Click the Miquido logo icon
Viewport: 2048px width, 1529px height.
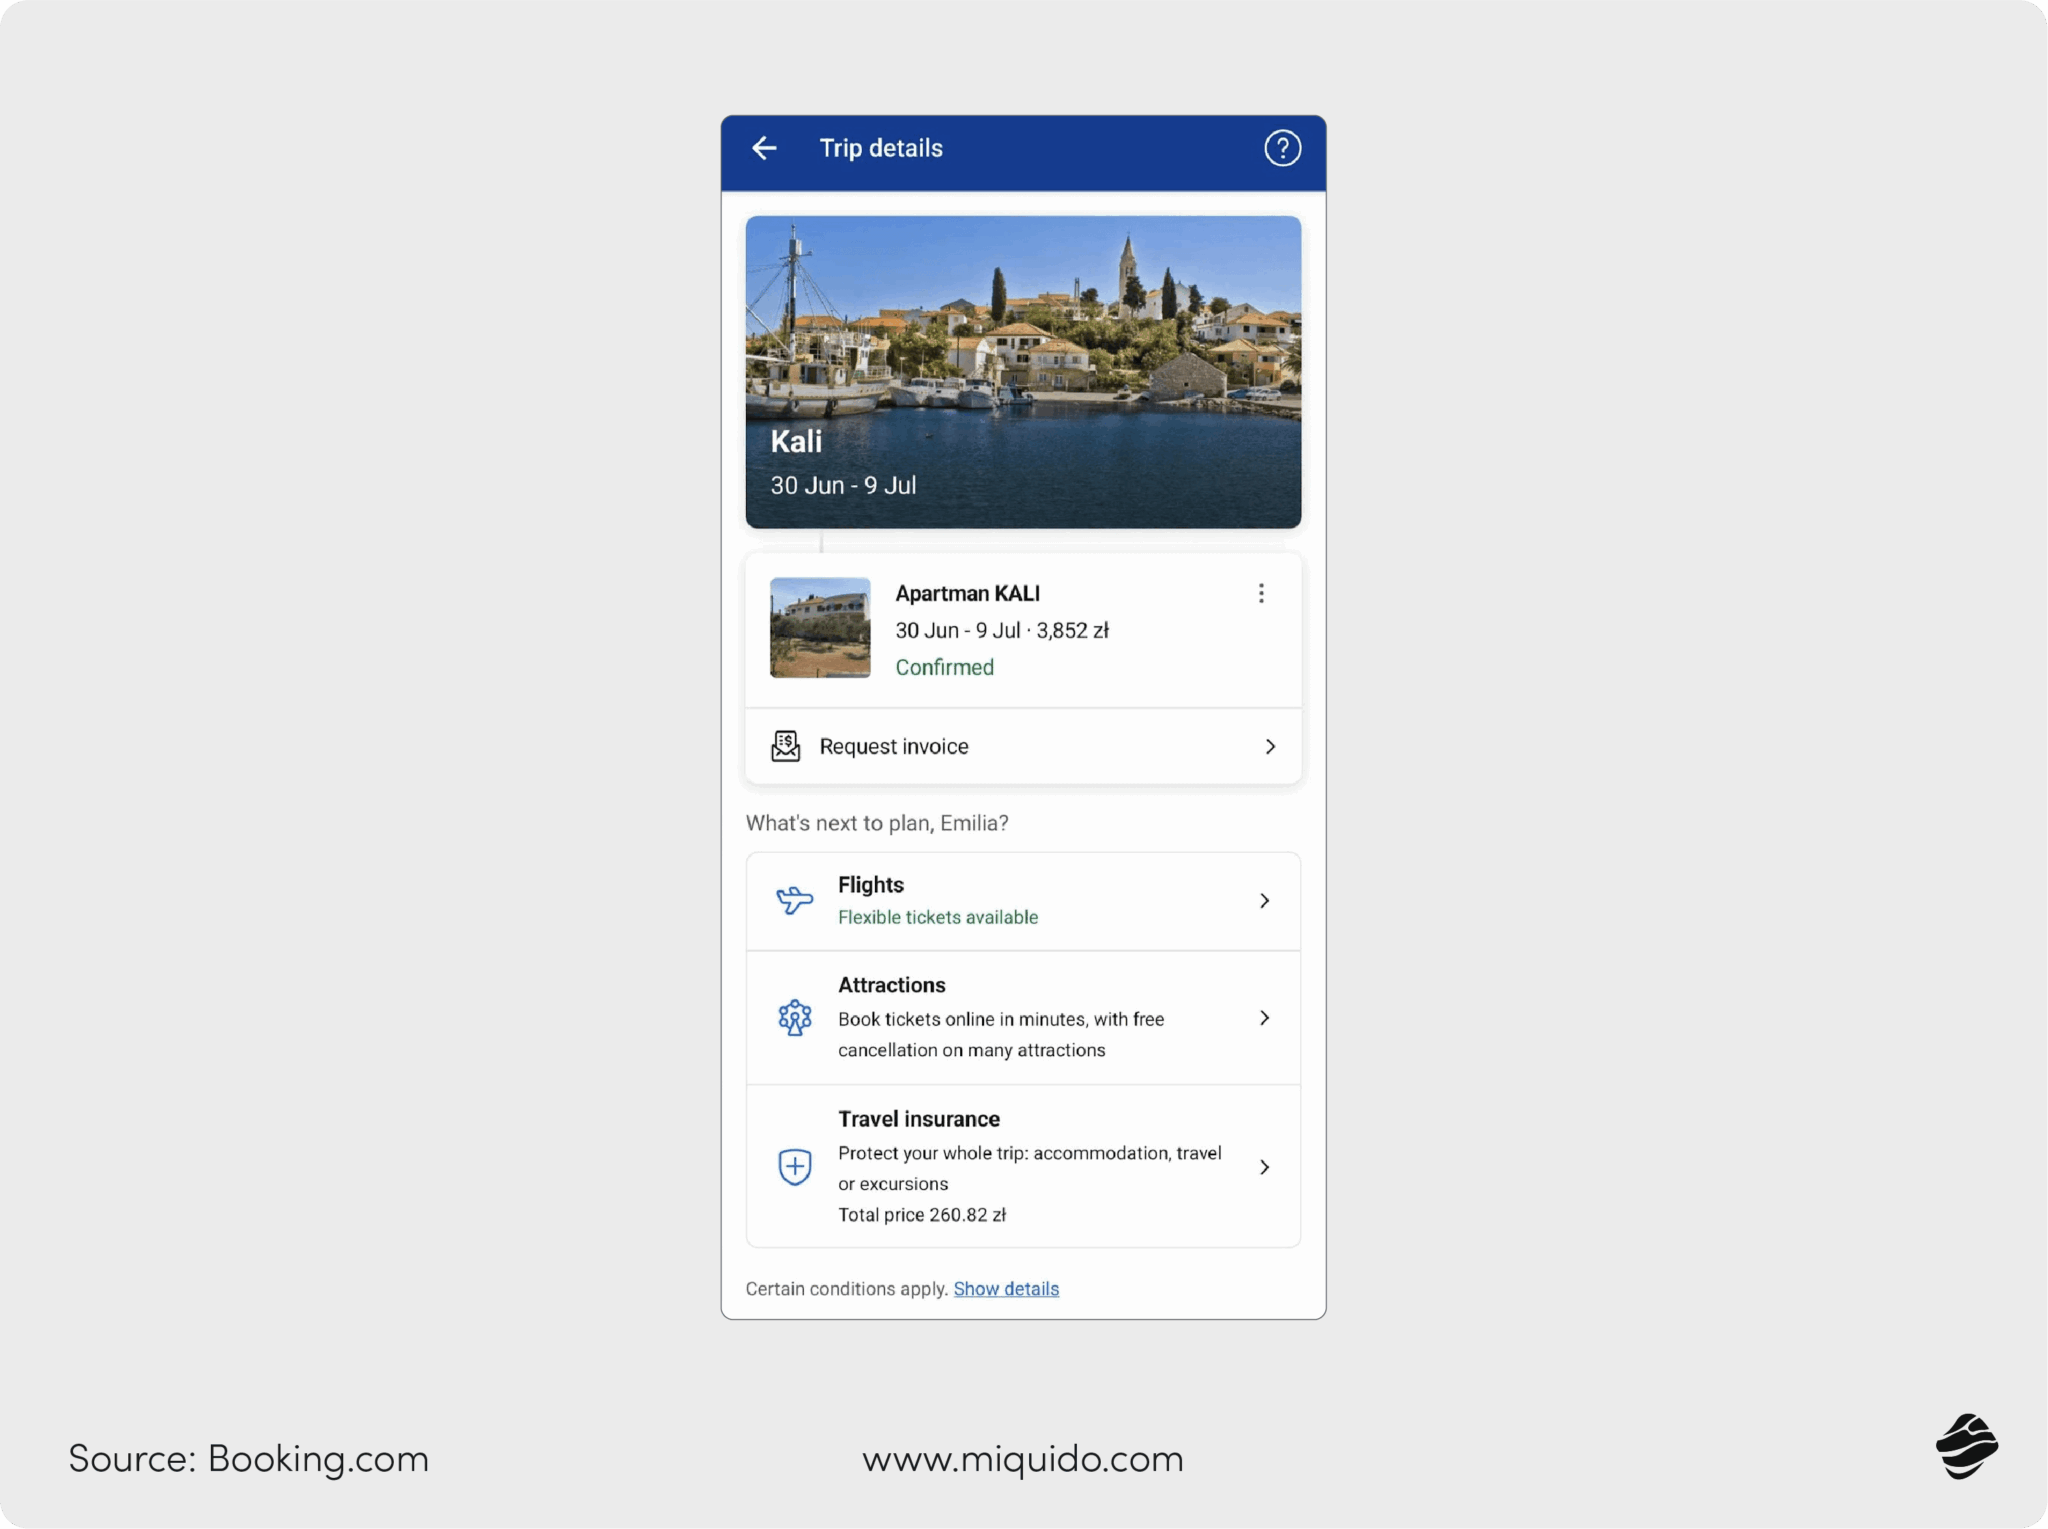pos(1966,1446)
